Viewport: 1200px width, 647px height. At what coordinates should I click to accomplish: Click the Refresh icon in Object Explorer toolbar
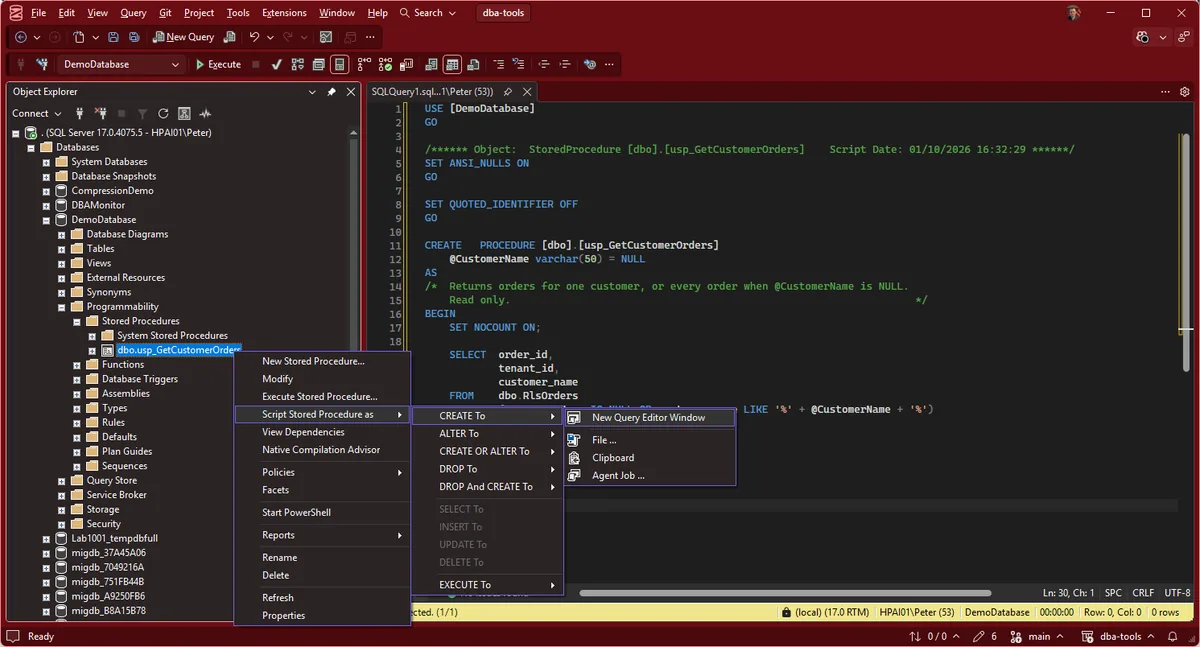tap(163, 113)
